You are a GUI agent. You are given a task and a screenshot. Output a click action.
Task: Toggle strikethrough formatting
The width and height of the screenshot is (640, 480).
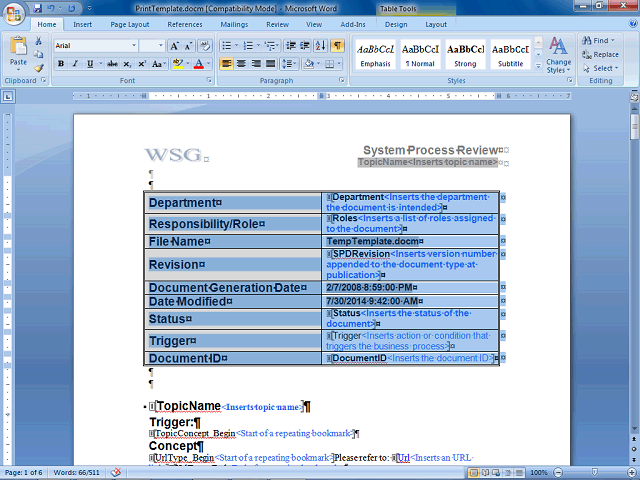(x=112, y=64)
